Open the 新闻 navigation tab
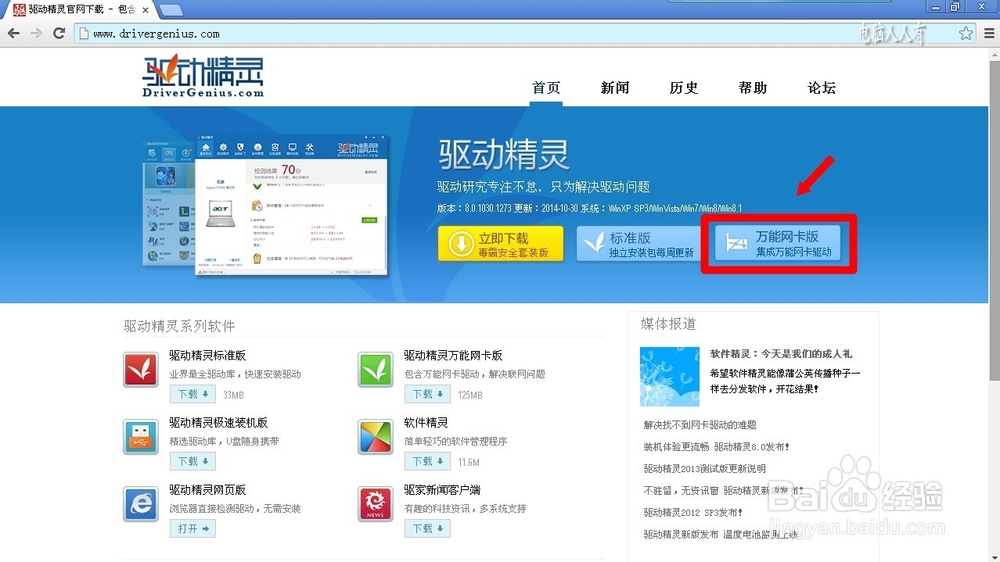The width and height of the screenshot is (1000, 562). (615, 88)
